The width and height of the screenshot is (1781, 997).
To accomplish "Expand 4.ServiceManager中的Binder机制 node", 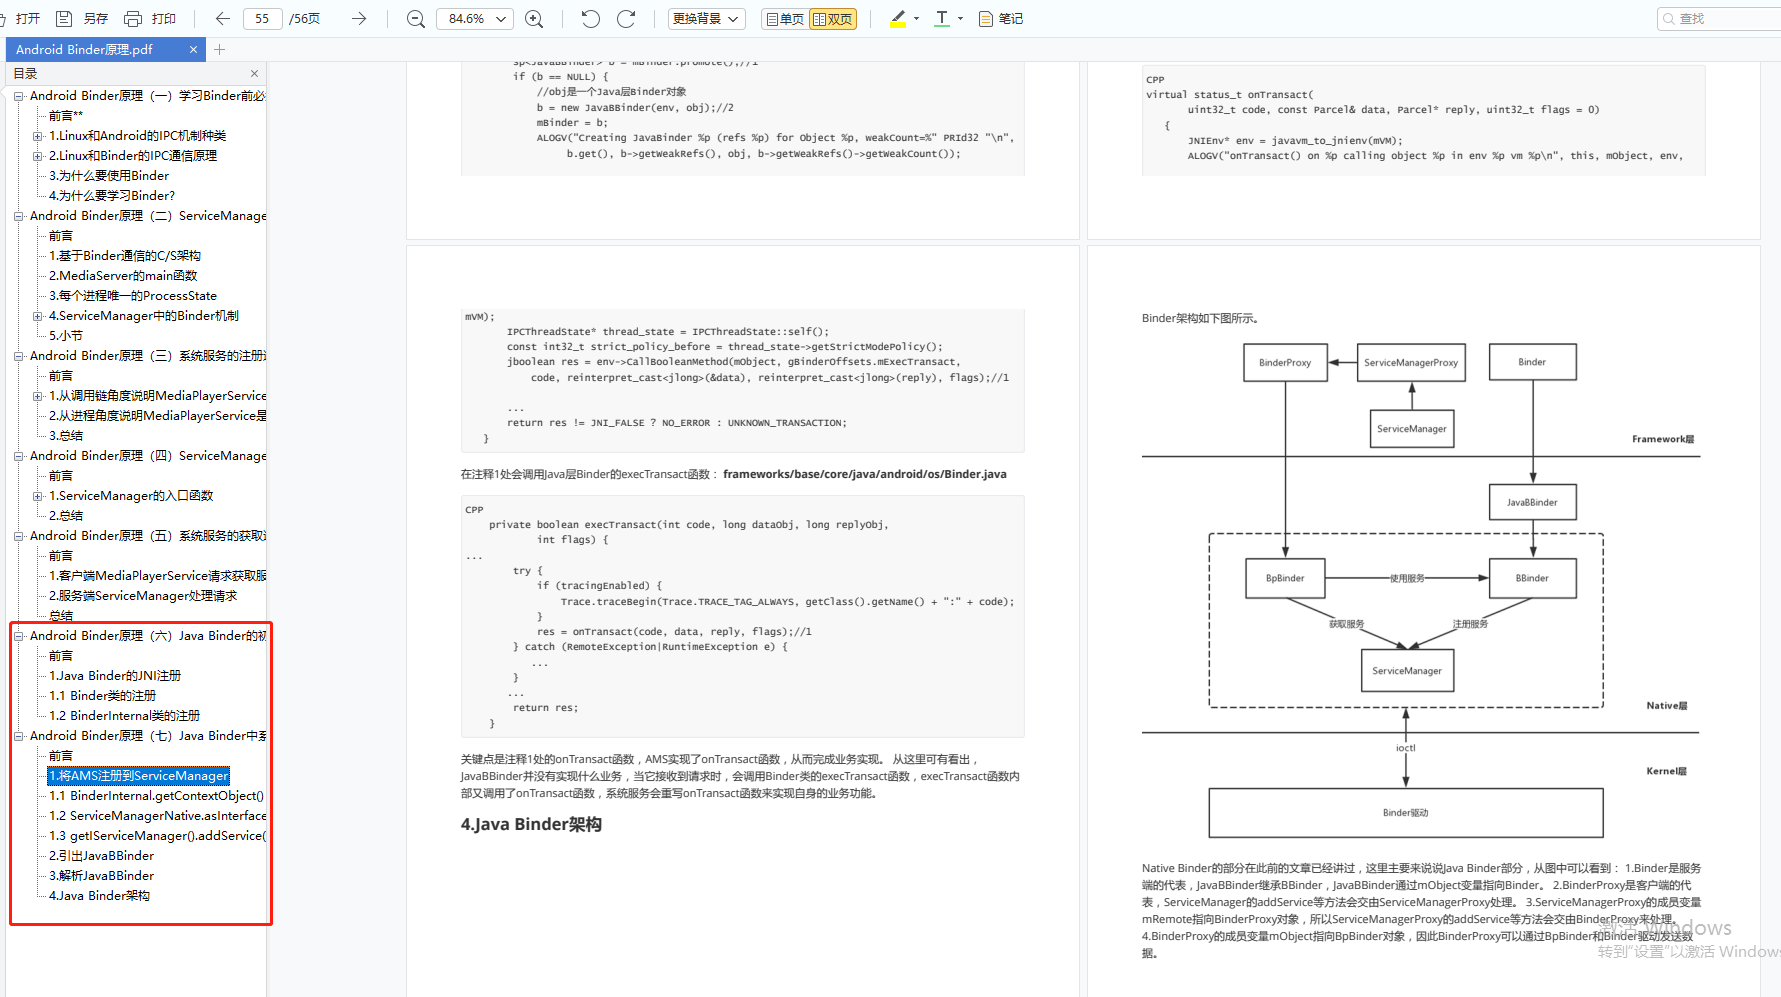I will point(38,316).
